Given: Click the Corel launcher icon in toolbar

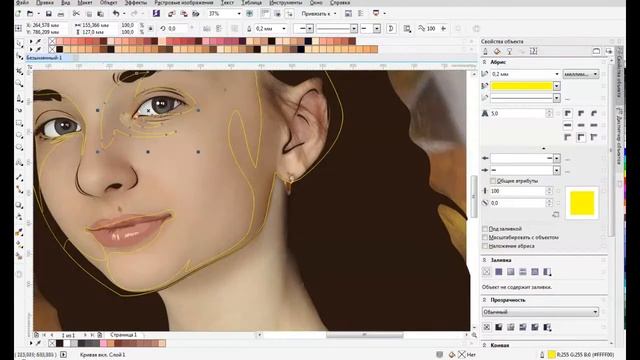Looking at the screenshot, I should (156, 13).
